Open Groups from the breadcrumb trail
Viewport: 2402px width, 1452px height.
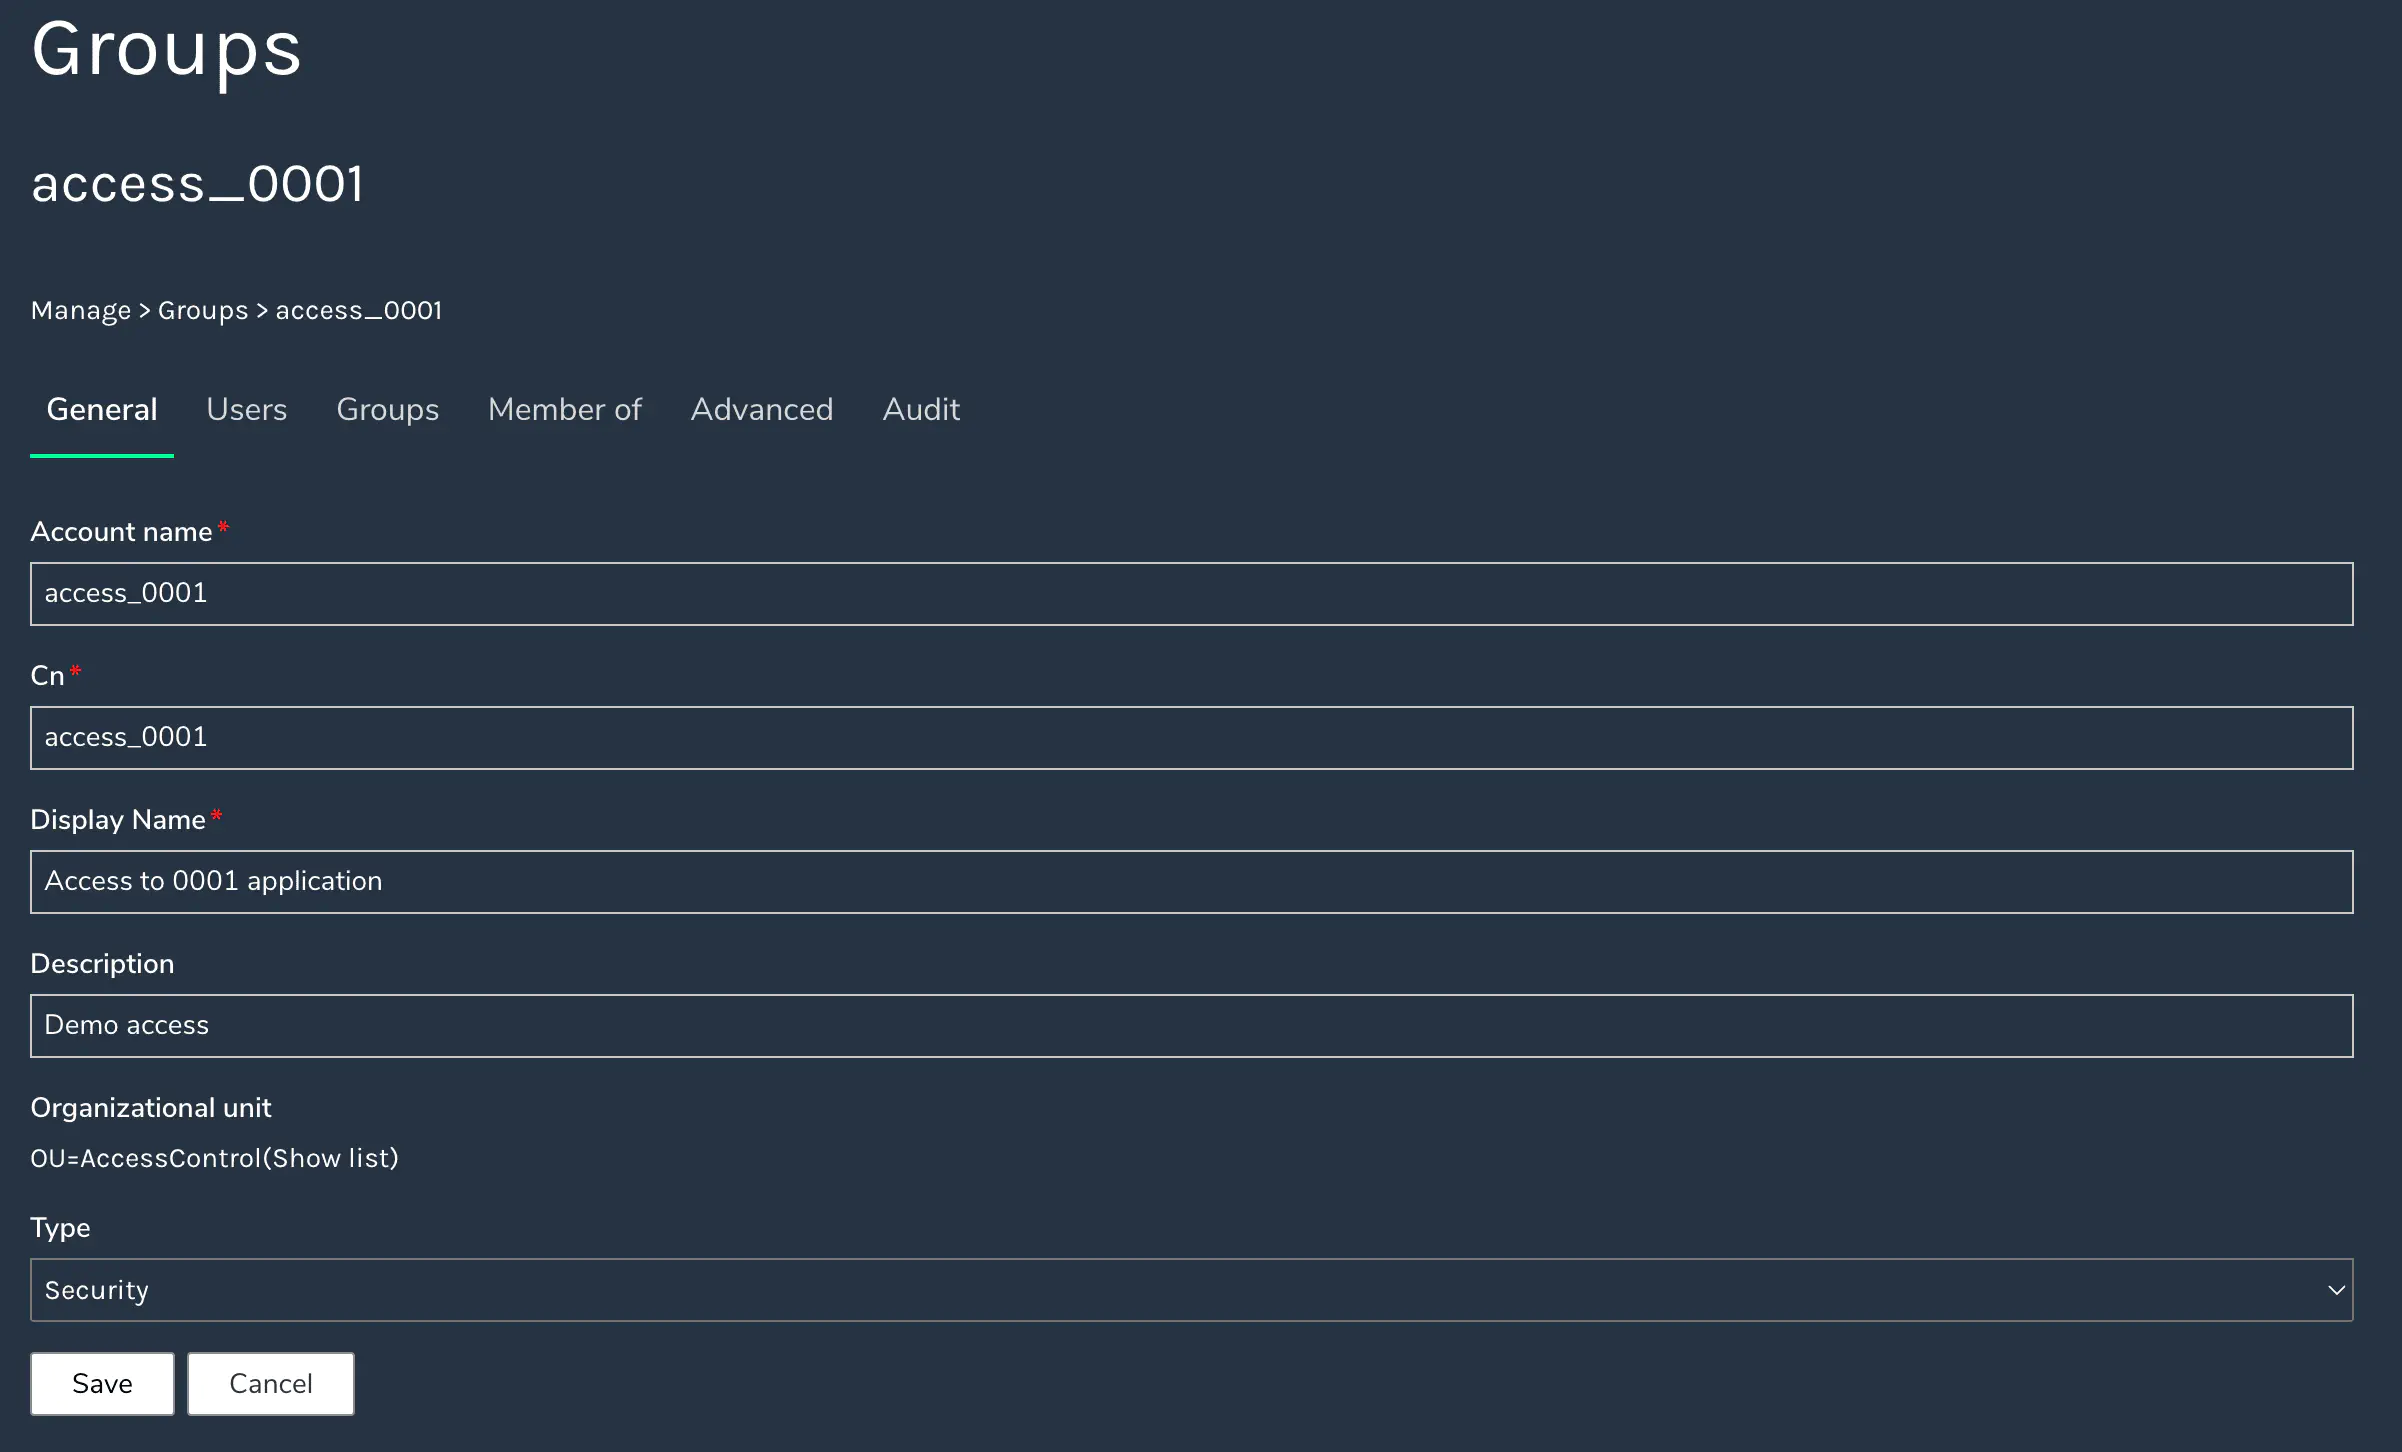(202, 310)
